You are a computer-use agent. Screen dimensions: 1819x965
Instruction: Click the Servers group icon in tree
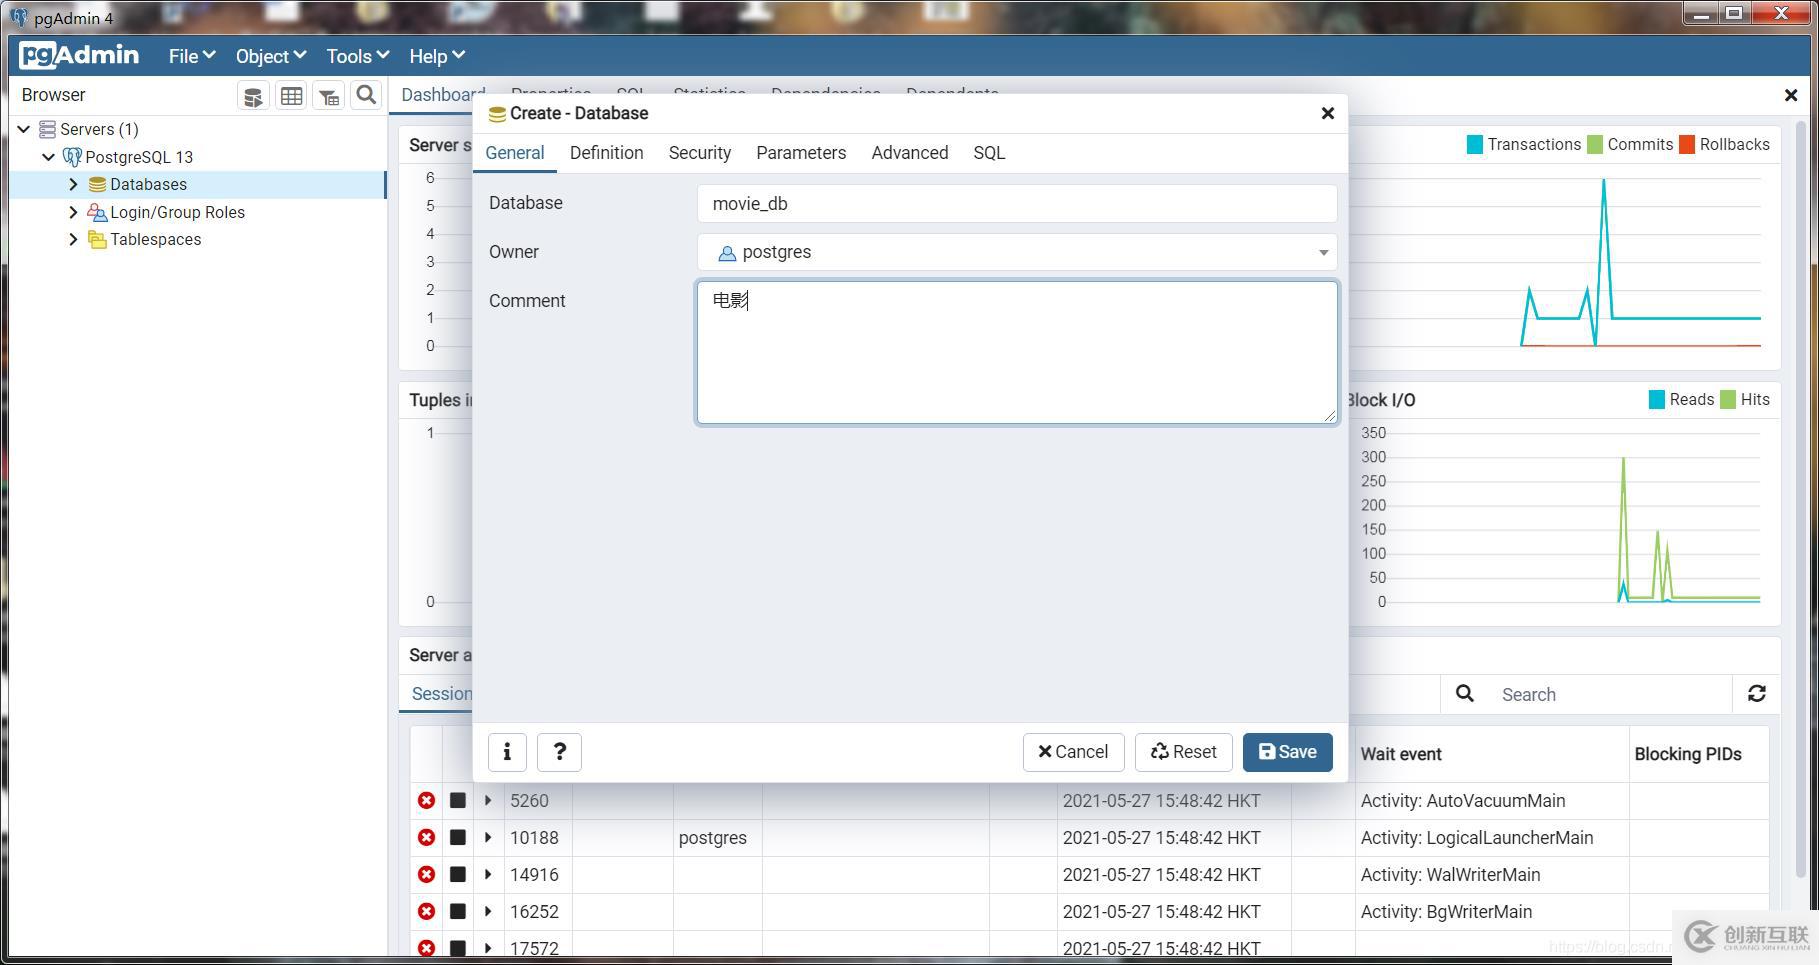[x=47, y=129]
